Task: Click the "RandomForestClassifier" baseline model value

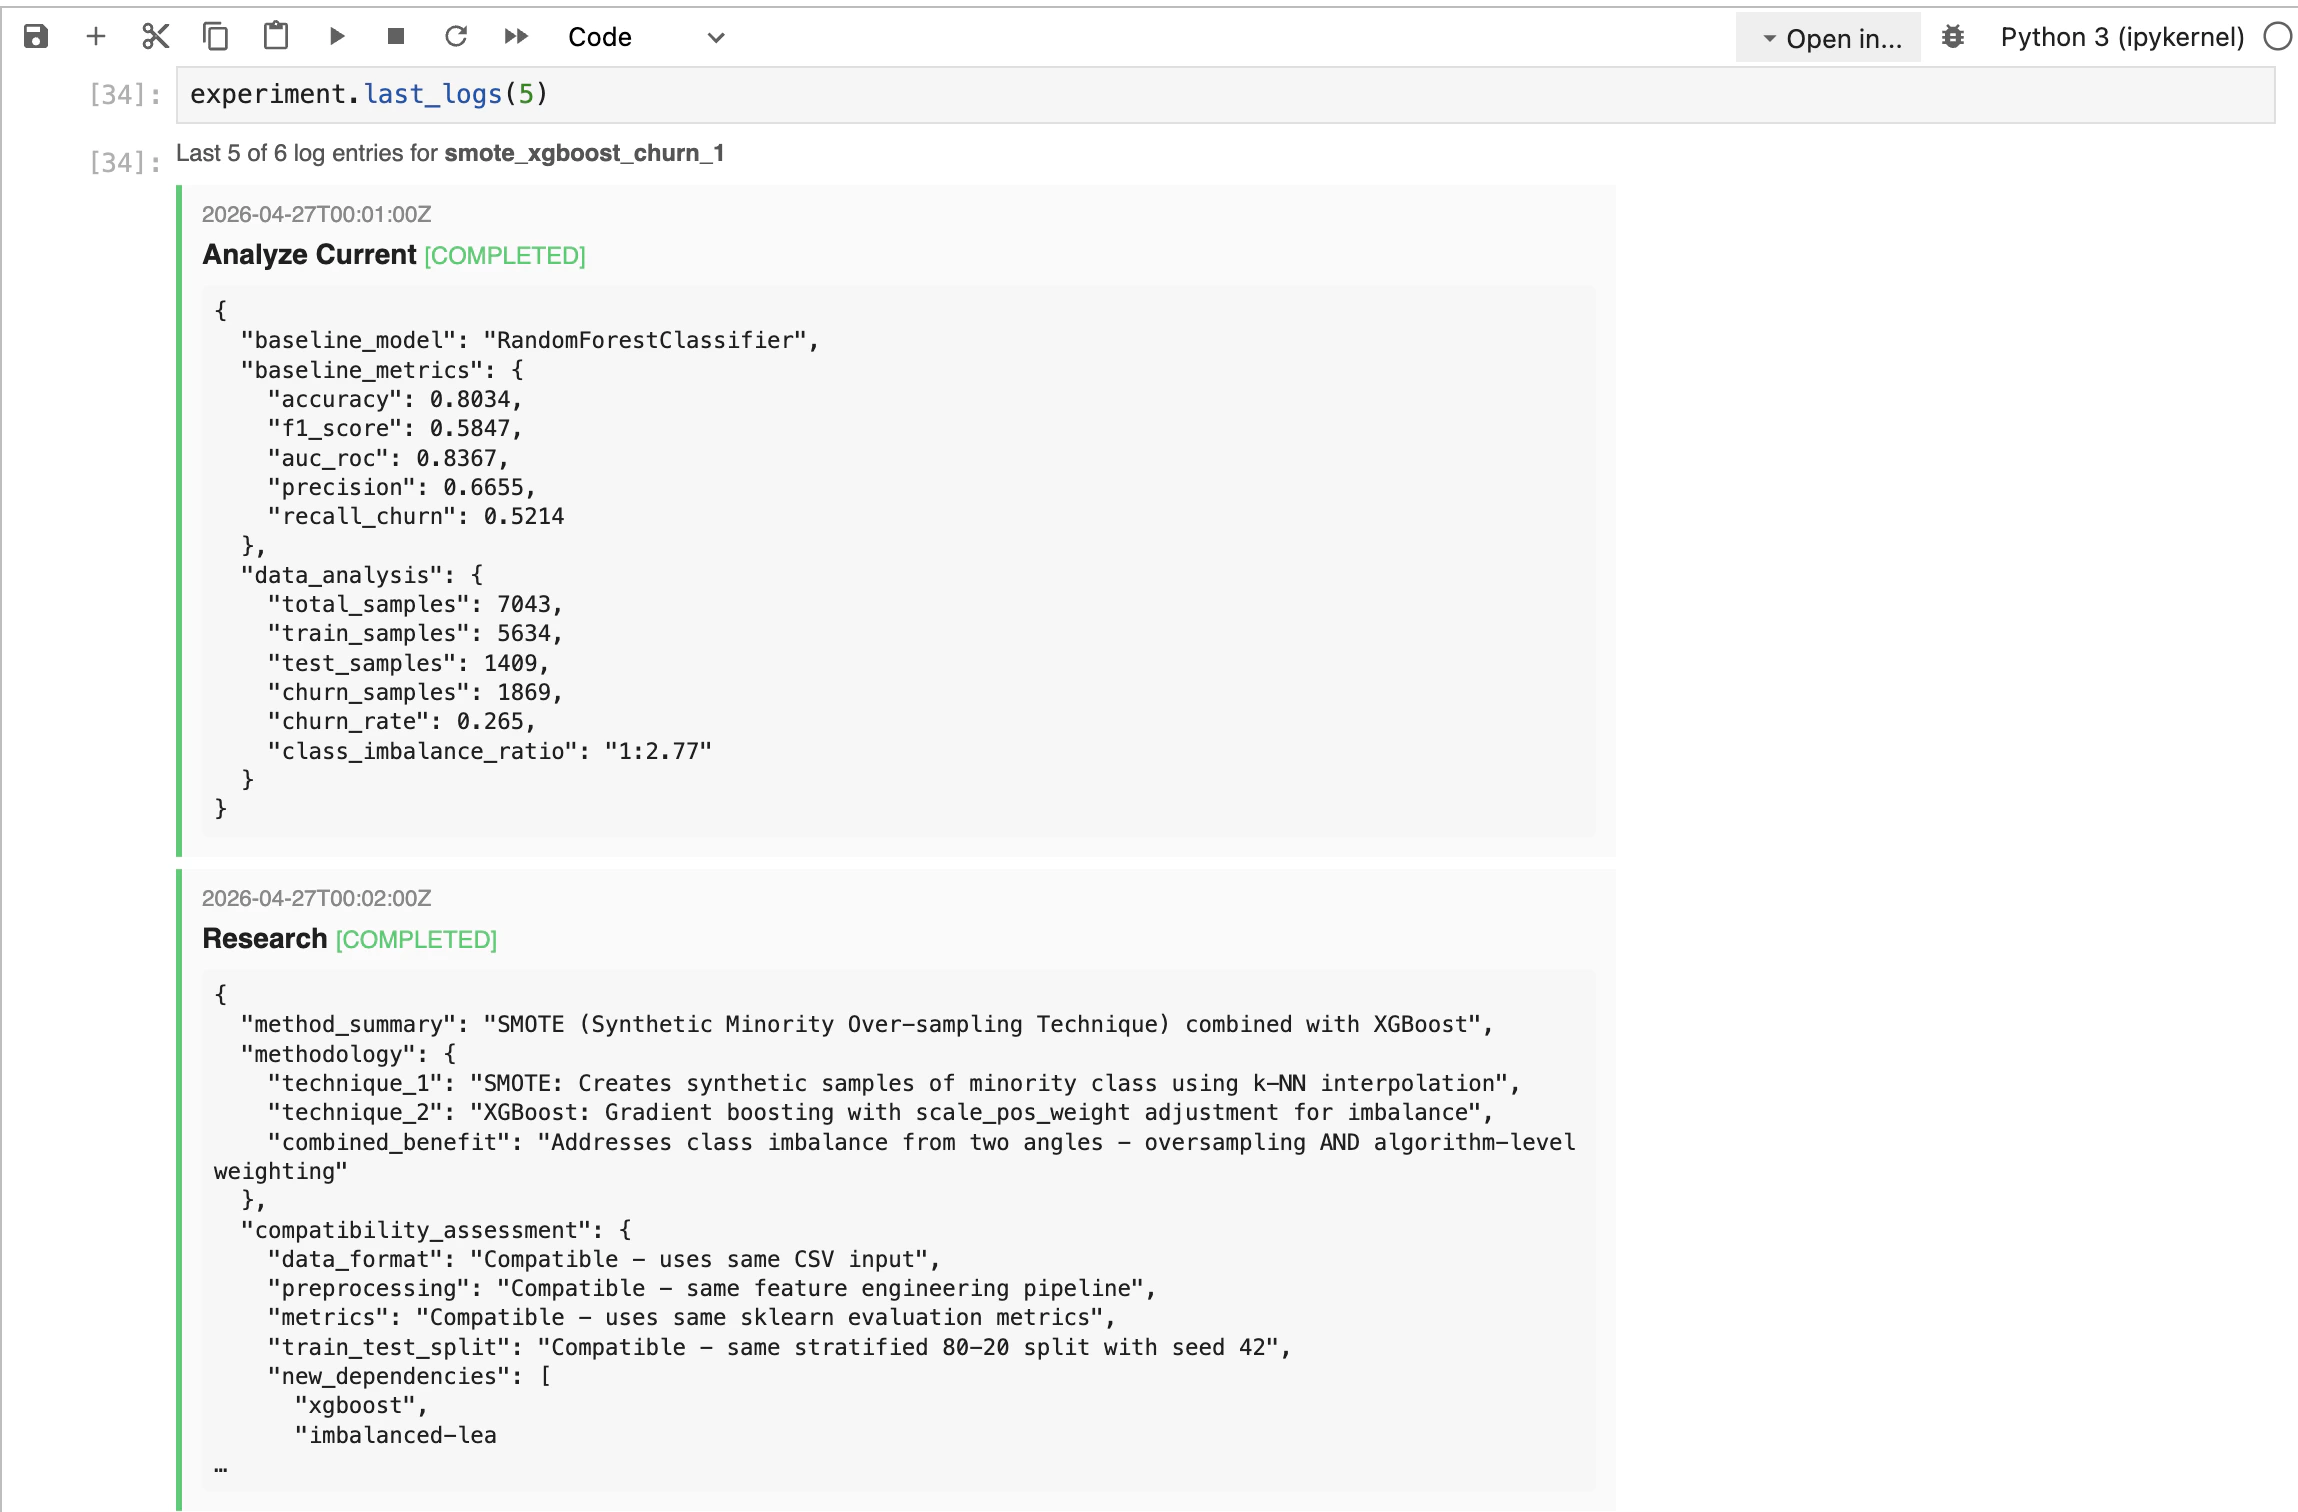Action: point(645,341)
